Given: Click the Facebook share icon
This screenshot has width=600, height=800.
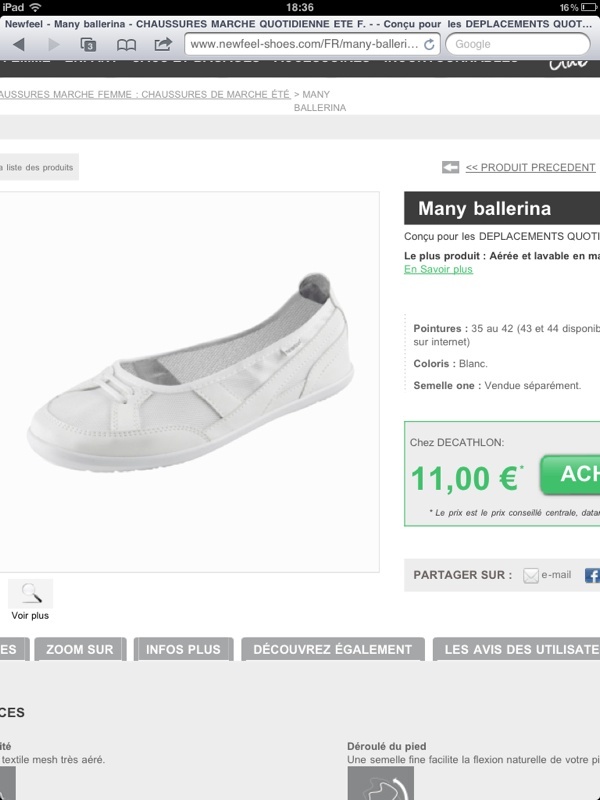Looking at the screenshot, I should [592, 575].
